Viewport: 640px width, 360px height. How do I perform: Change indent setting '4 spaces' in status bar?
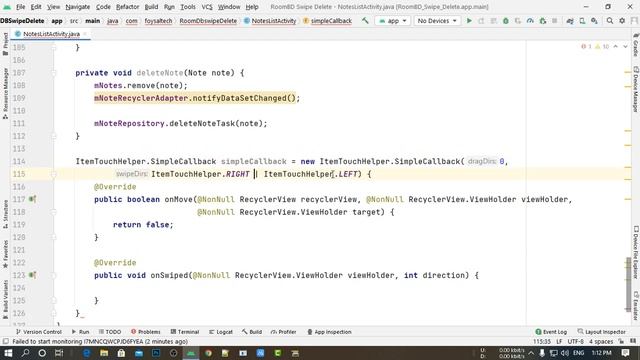click(601, 341)
